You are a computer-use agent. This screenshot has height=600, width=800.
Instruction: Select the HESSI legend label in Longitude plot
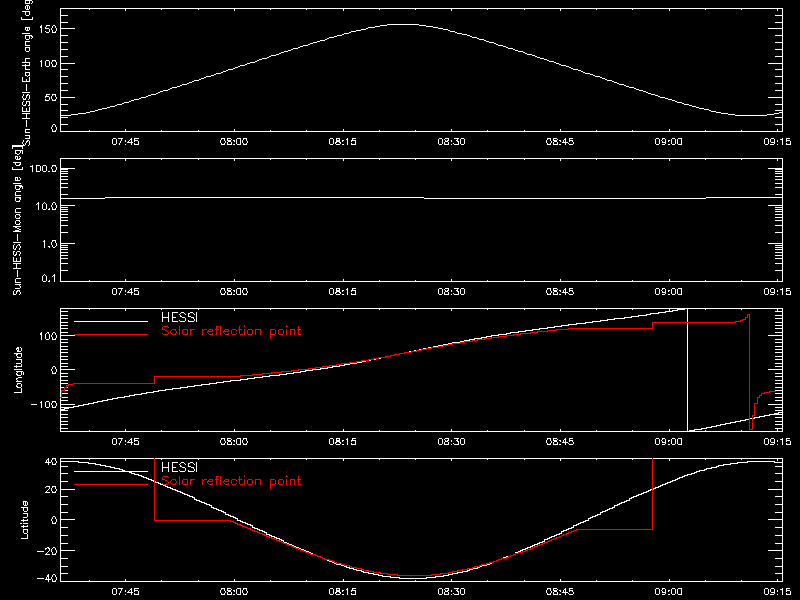point(179,318)
